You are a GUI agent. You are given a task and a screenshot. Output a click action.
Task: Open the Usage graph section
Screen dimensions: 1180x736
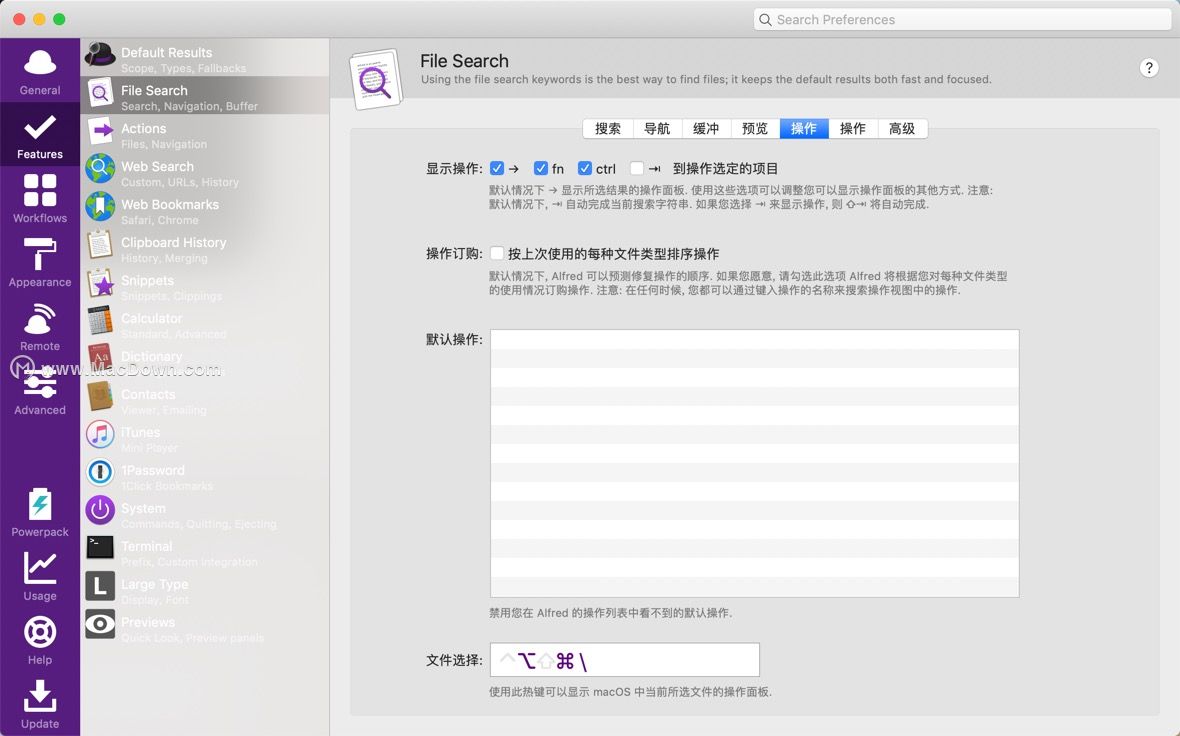pyautogui.click(x=40, y=577)
